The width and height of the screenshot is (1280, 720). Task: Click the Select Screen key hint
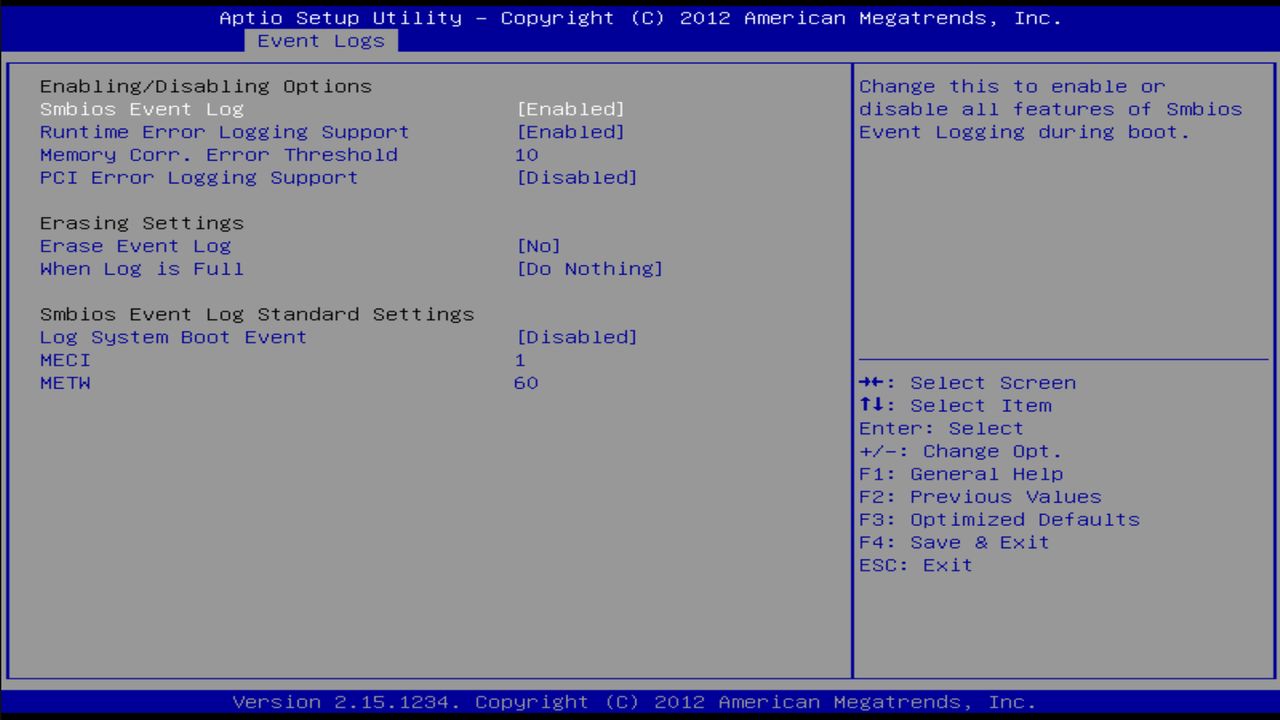coord(968,383)
